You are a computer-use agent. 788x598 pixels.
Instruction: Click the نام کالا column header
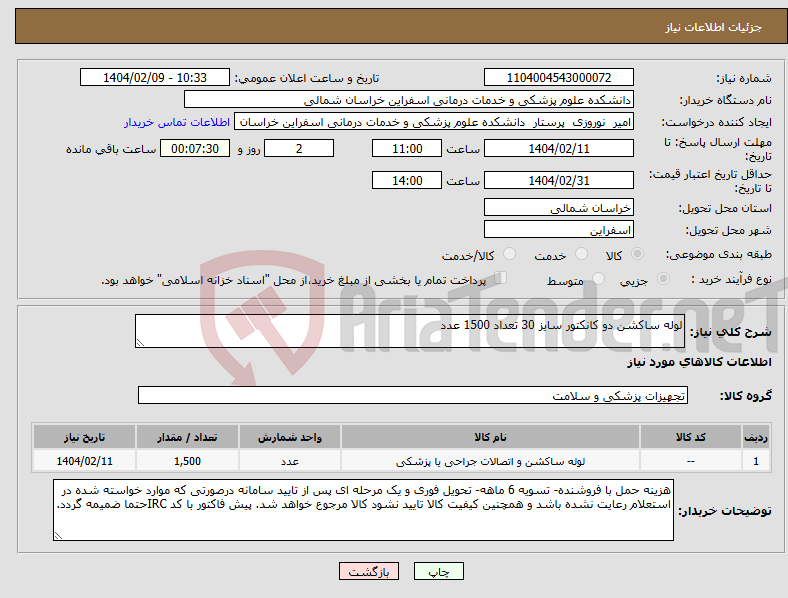coord(490,437)
